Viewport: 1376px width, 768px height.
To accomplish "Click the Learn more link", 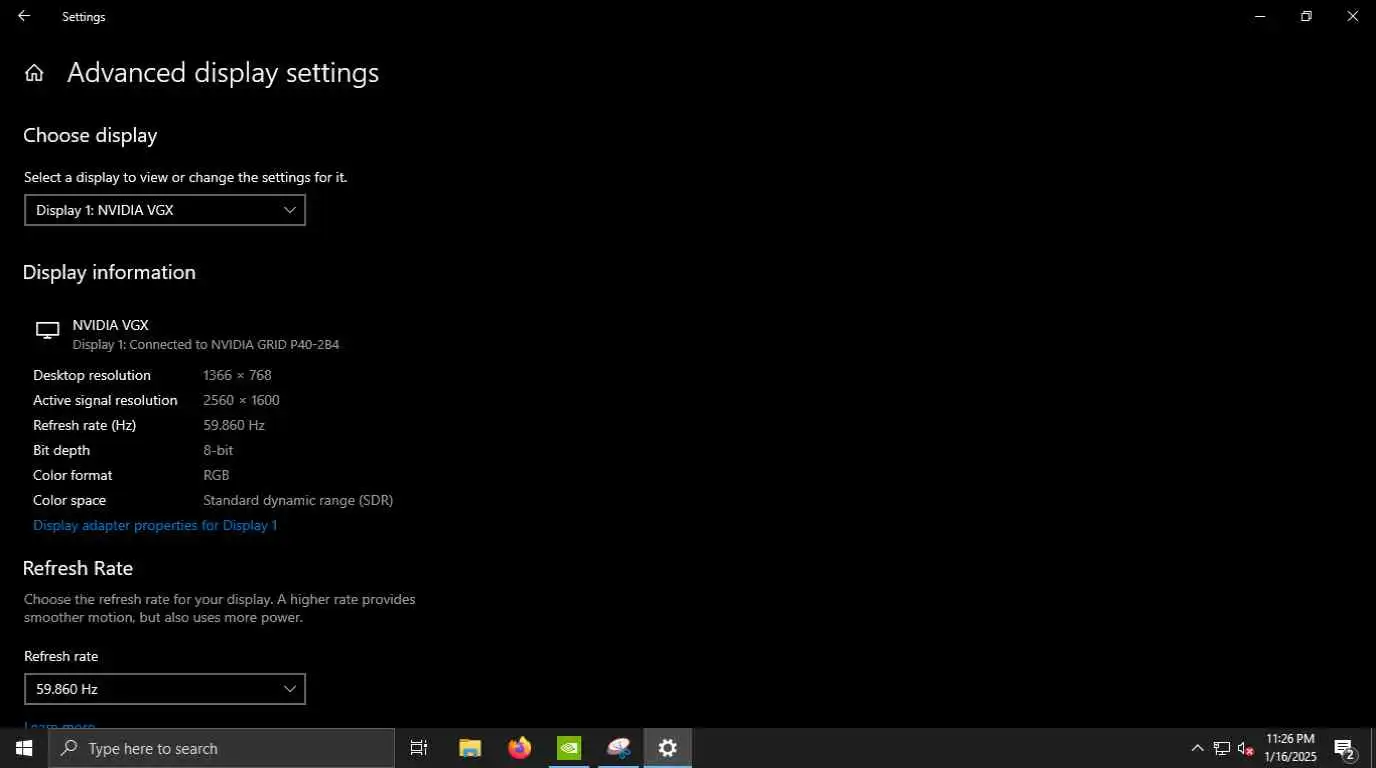I will pyautogui.click(x=59, y=725).
